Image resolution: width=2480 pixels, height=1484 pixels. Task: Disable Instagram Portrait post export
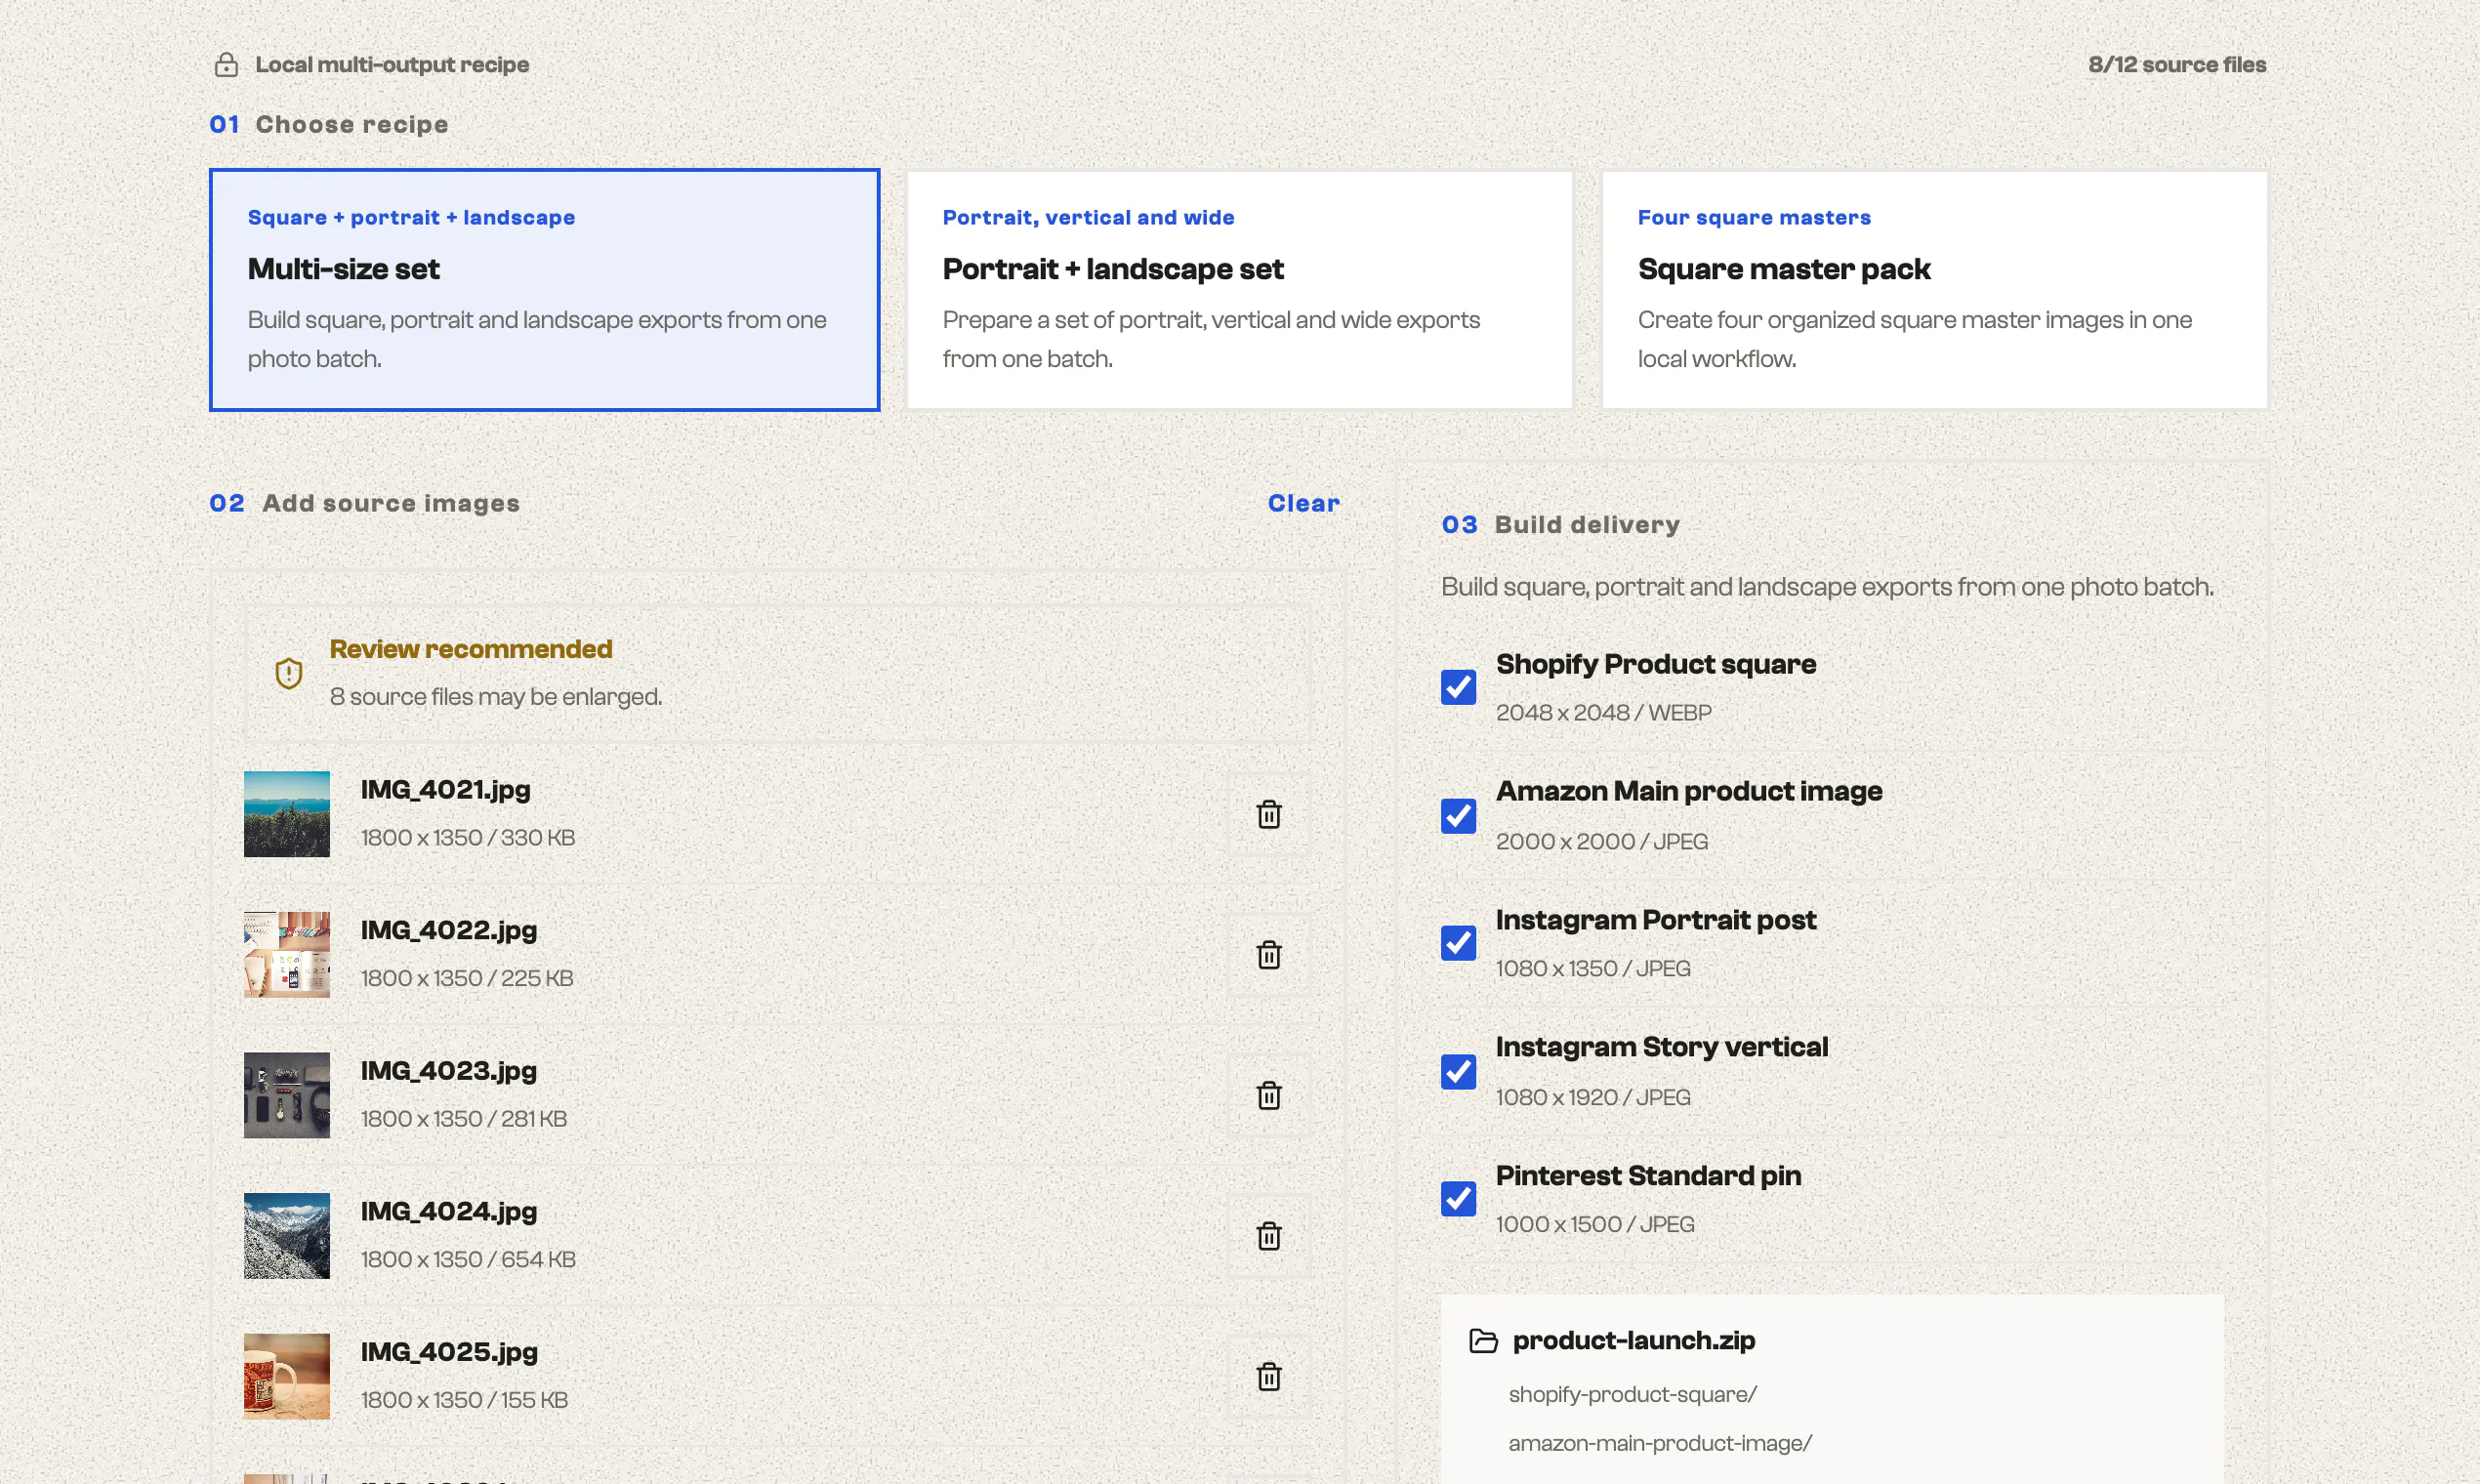pos(1458,943)
